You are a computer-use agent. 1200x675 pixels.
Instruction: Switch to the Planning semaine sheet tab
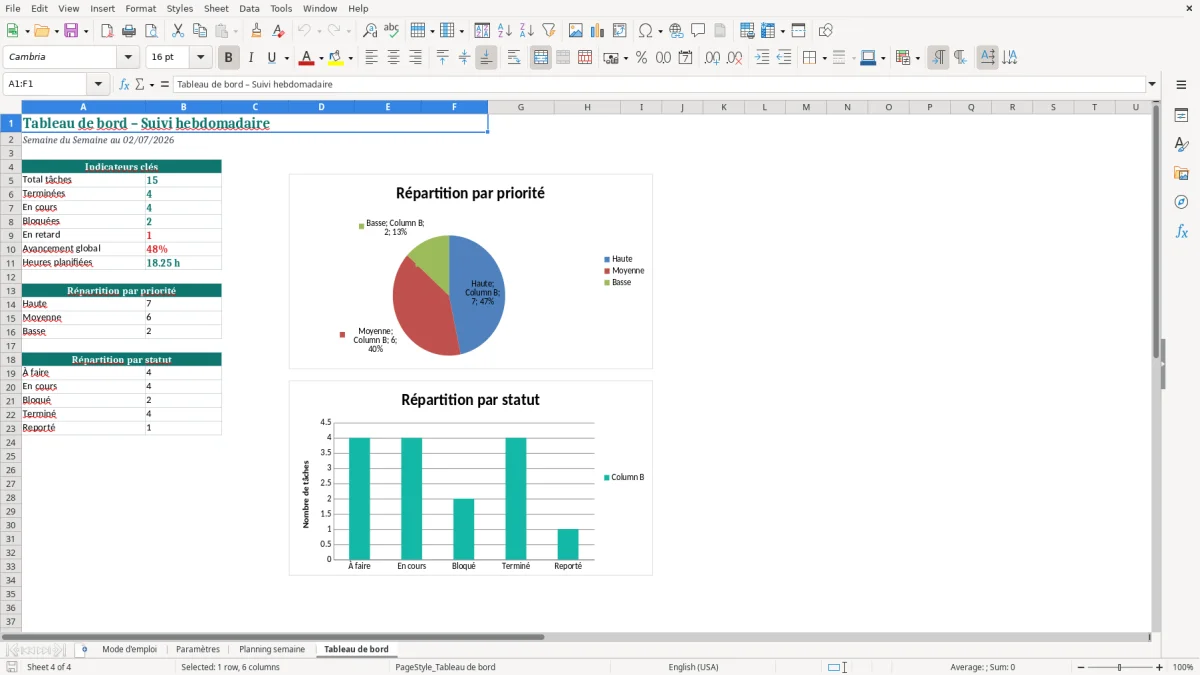coord(272,650)
